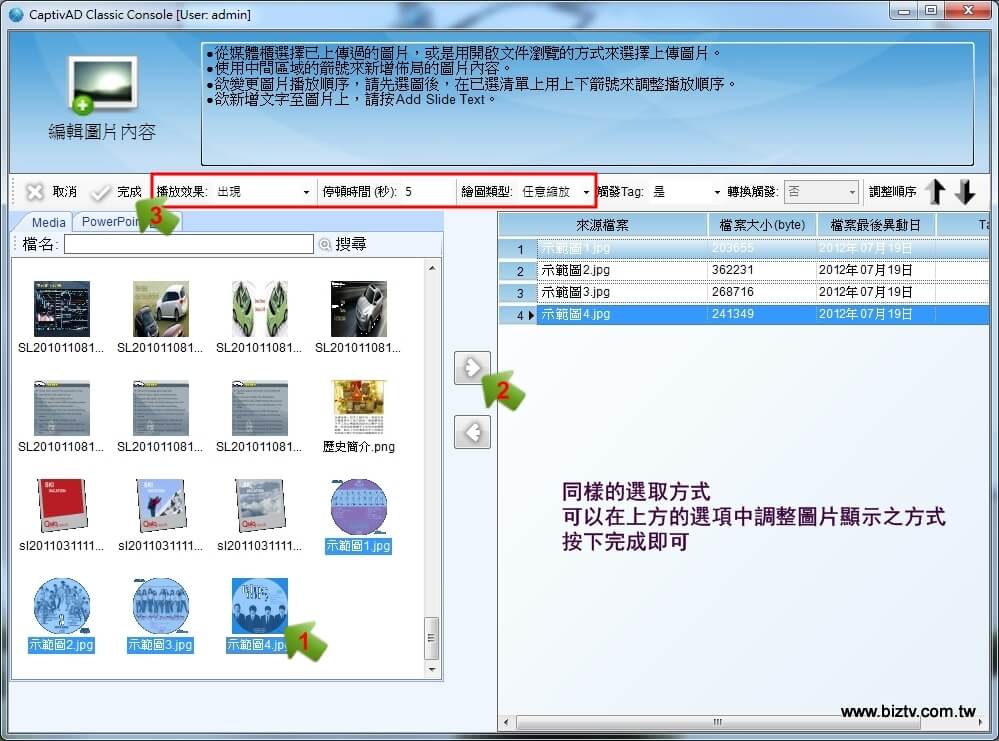Click the 取消 cancel icon

[x=34, y=192]
